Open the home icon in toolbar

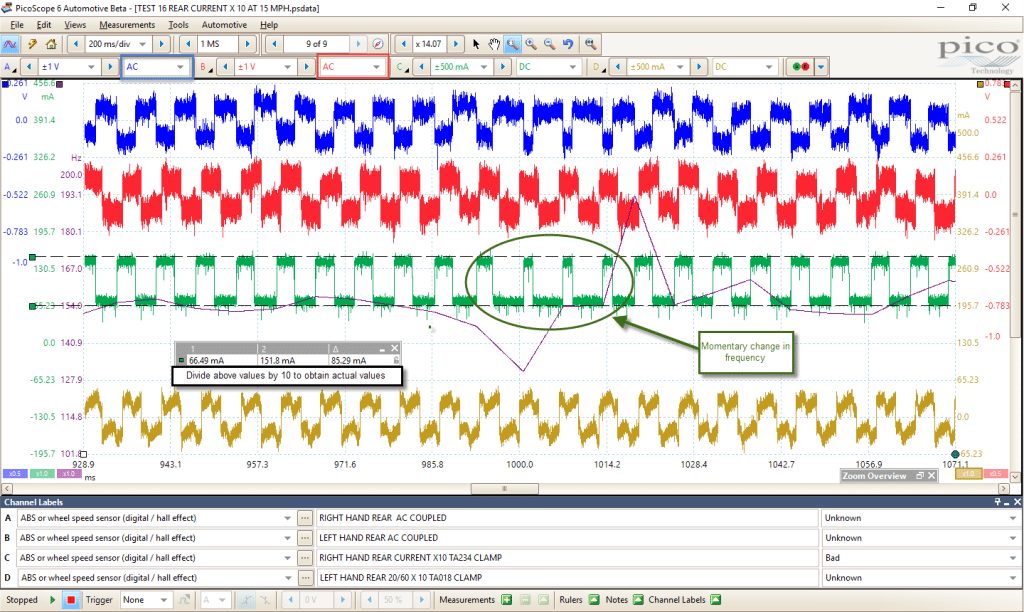point(51,44)
